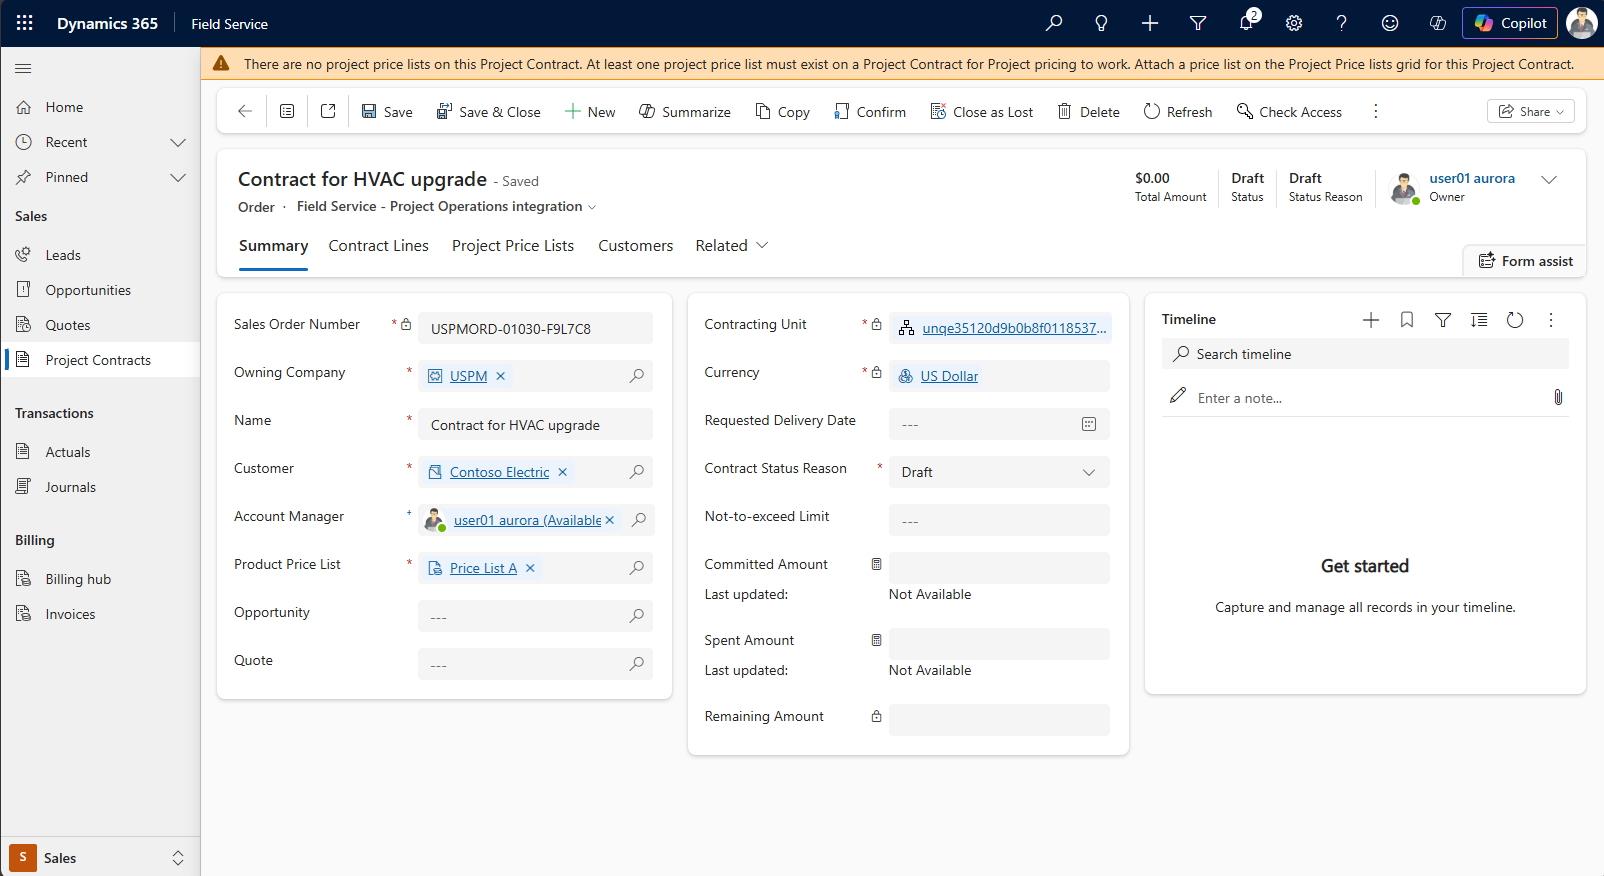Open timeline more options ellipsis
This screenshot has width=1604, height=876.
1551,320
